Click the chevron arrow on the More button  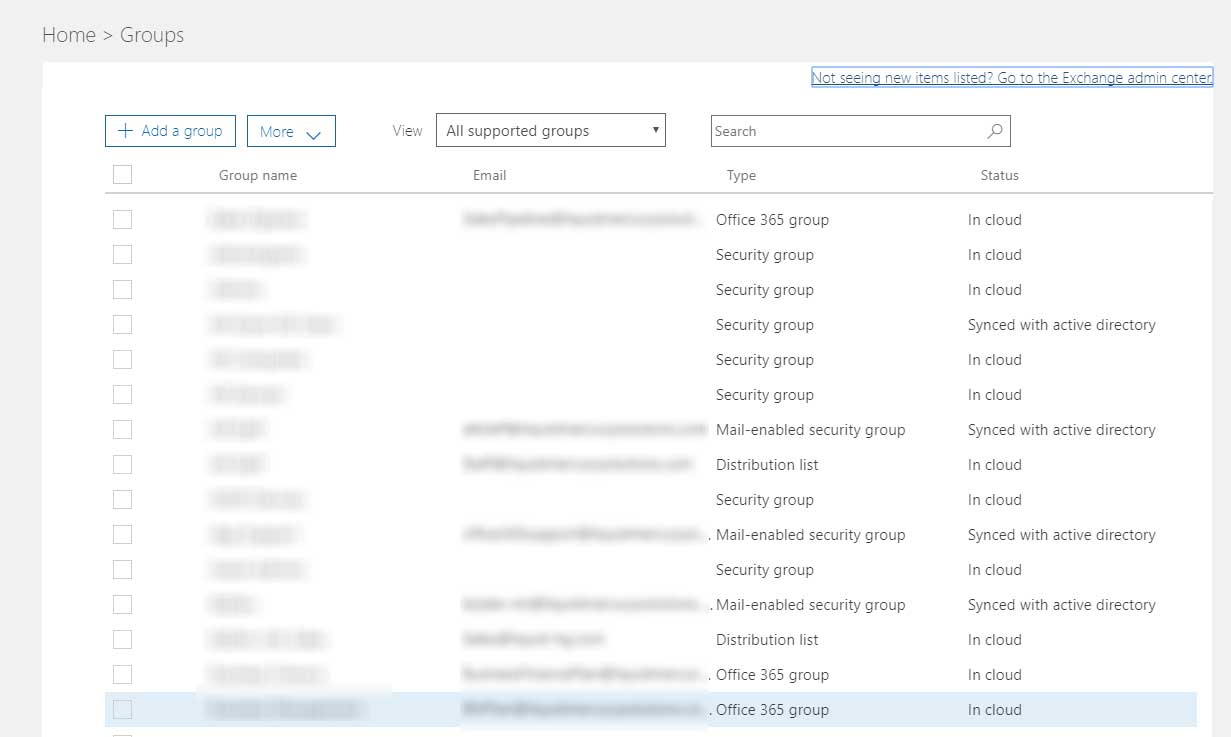pos(313,133)
